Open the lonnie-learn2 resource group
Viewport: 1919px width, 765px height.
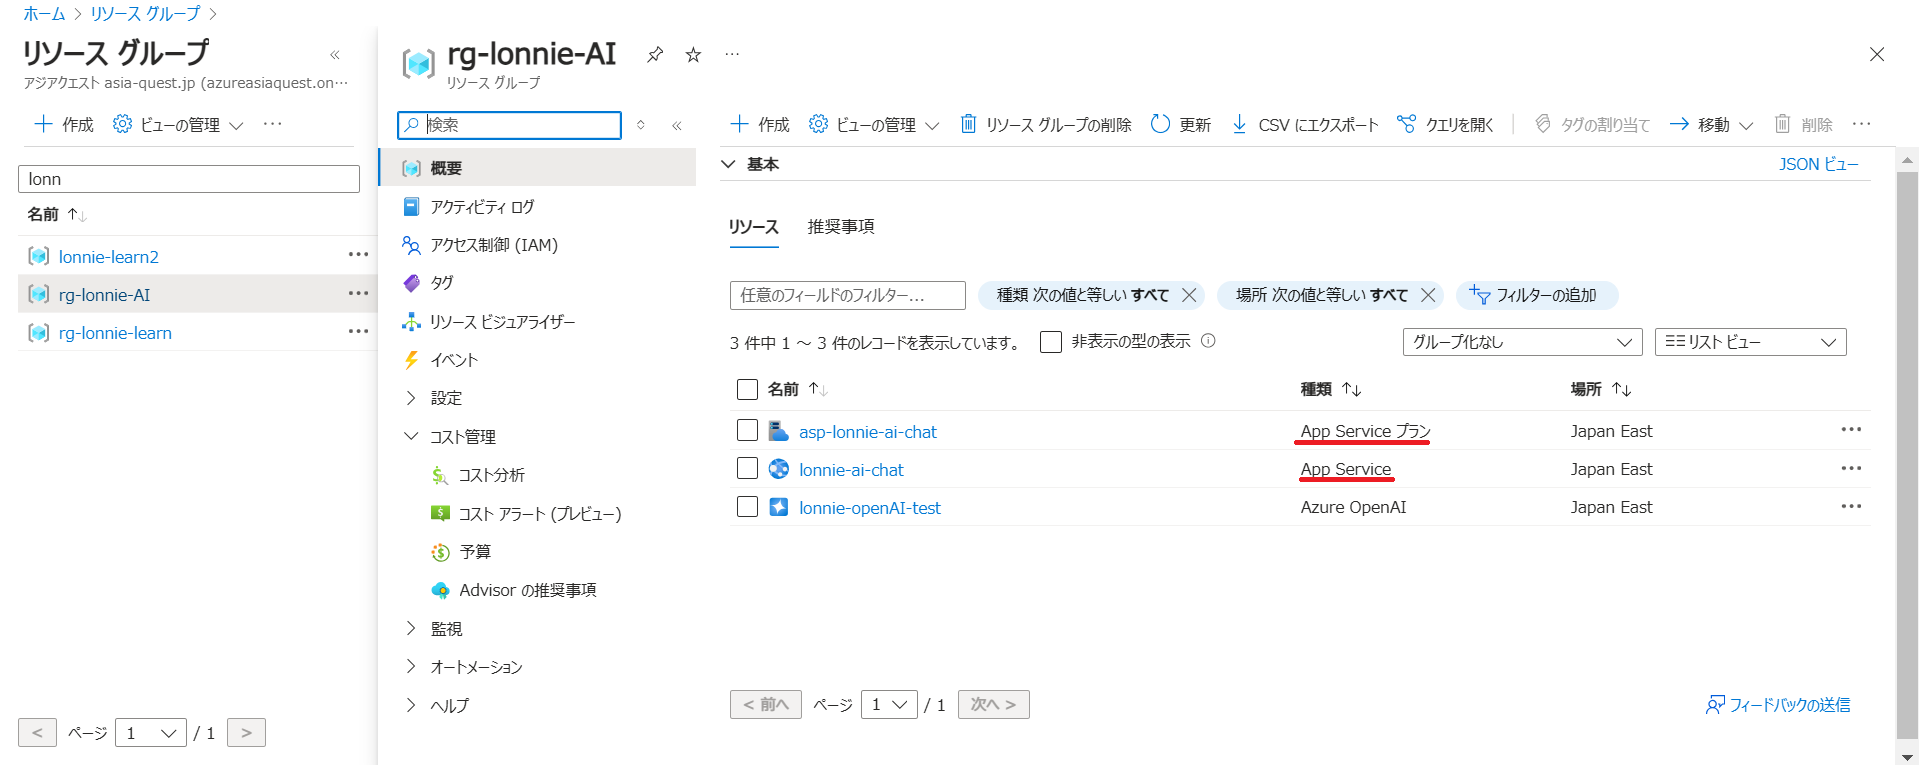pyautogui.click(x=108, y=257)
